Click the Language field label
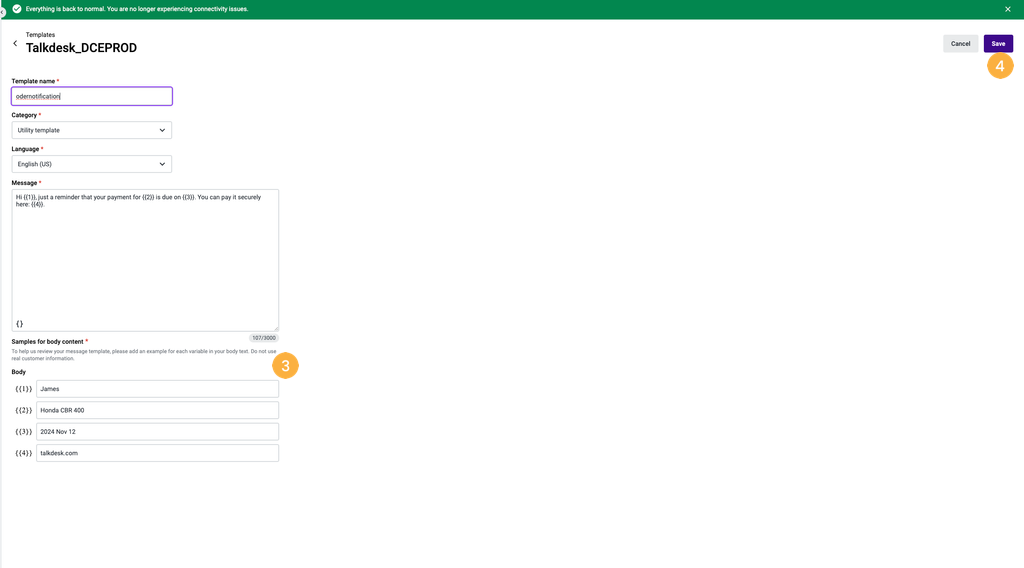Image resolution: width=1024 pixels, height=568 pixels. coord(25,149)
